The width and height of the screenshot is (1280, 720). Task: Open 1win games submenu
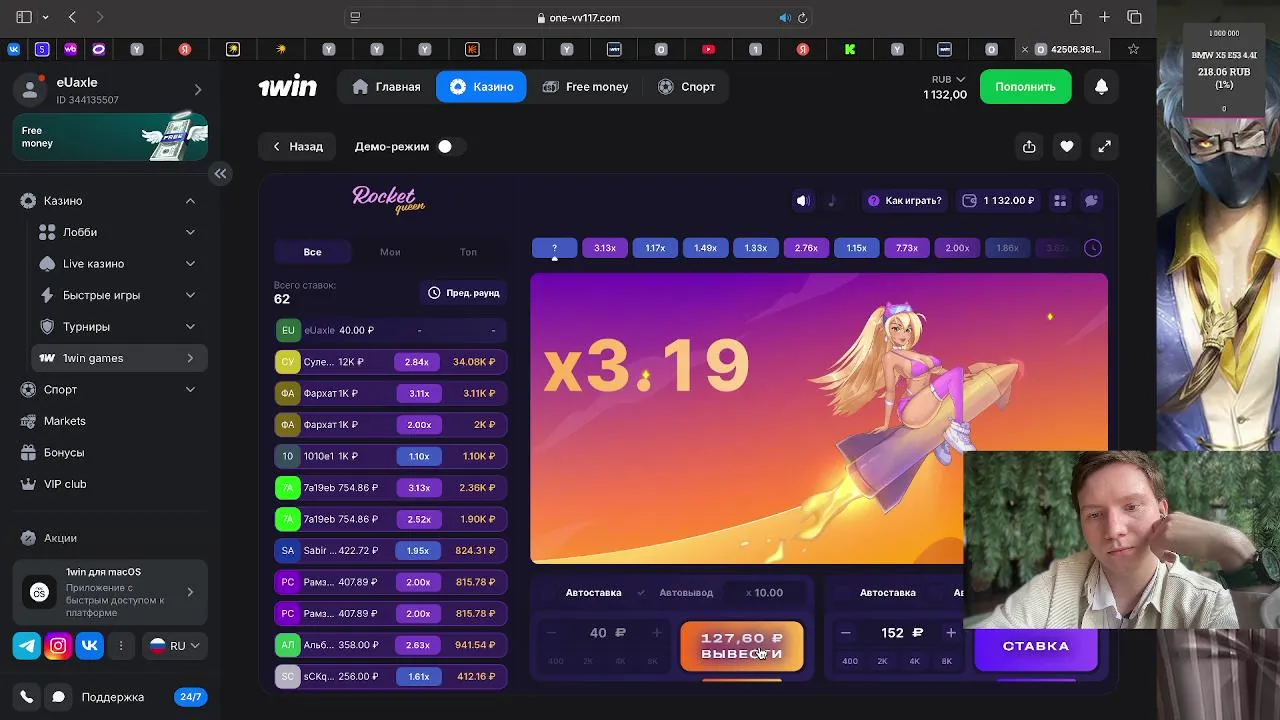tap(119, 358)
